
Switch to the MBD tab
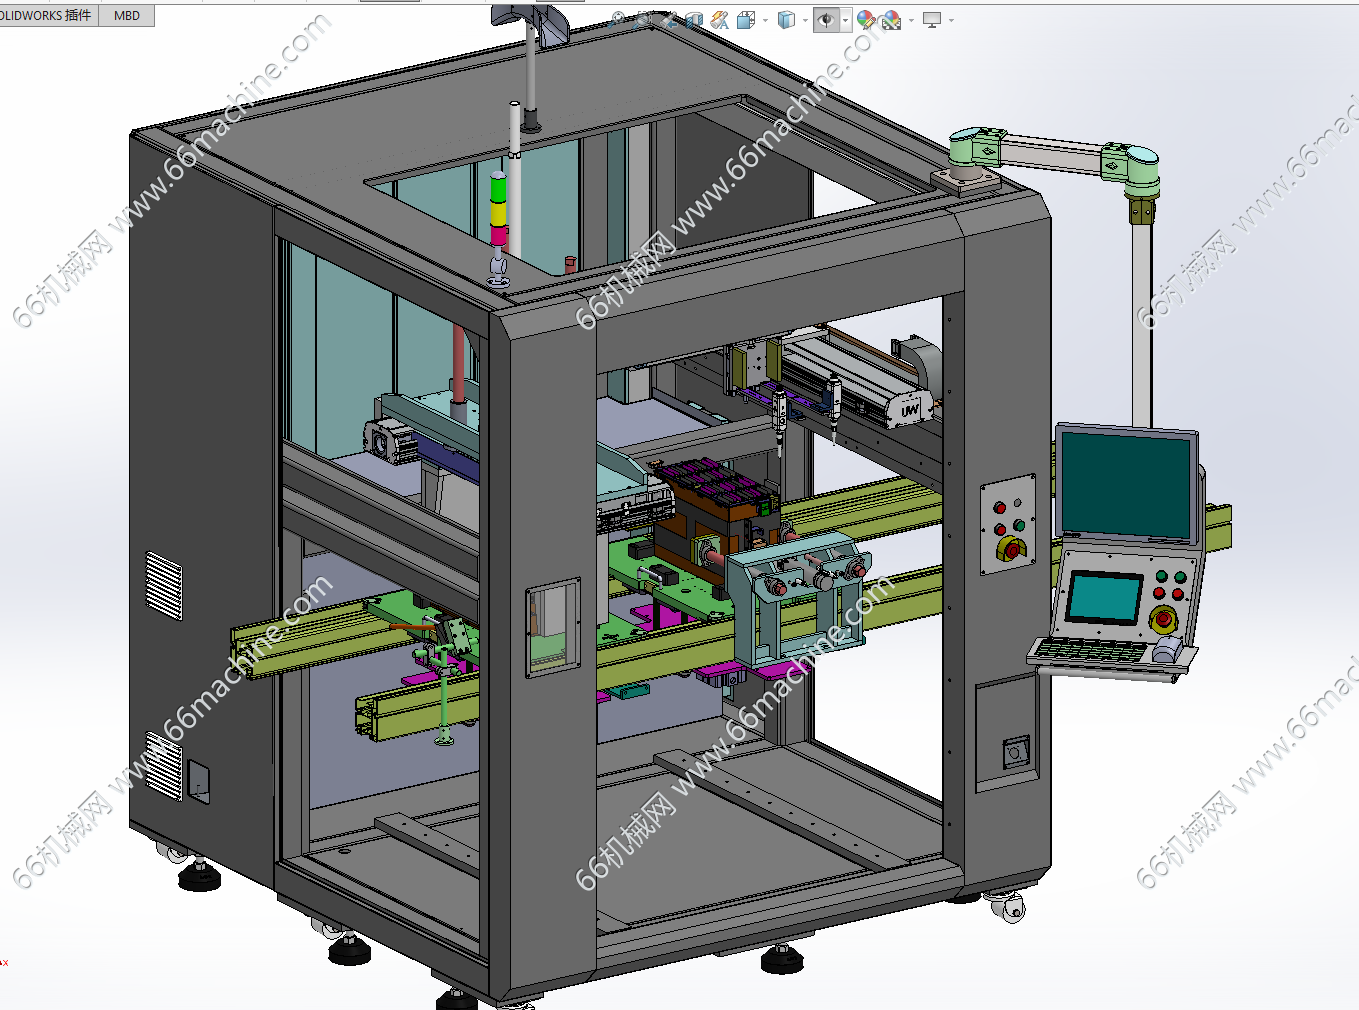[127, 15]
